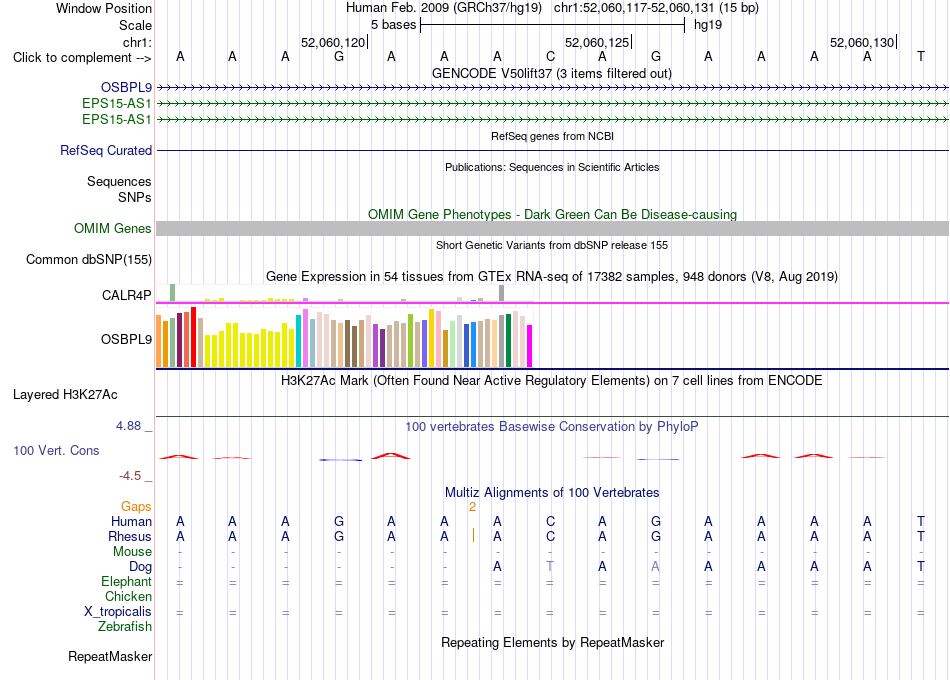
Task: Click the C base in Human alignment row
Action: tap(550, 521)
